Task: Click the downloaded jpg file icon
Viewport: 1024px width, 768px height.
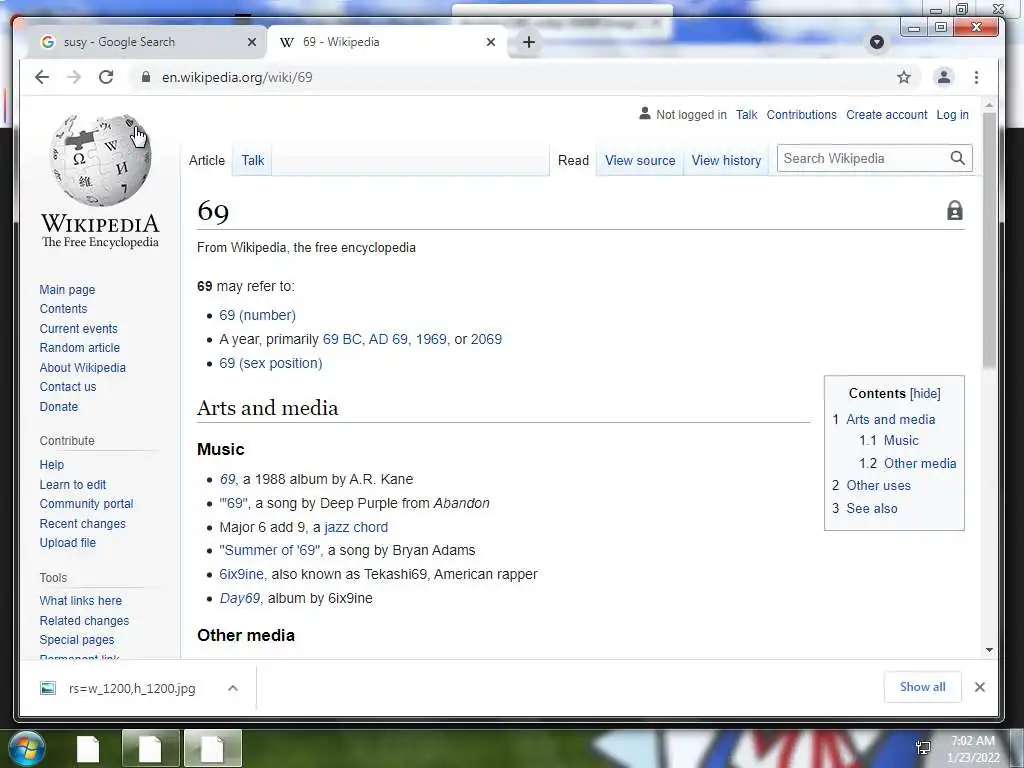Action: coord(48,688)
